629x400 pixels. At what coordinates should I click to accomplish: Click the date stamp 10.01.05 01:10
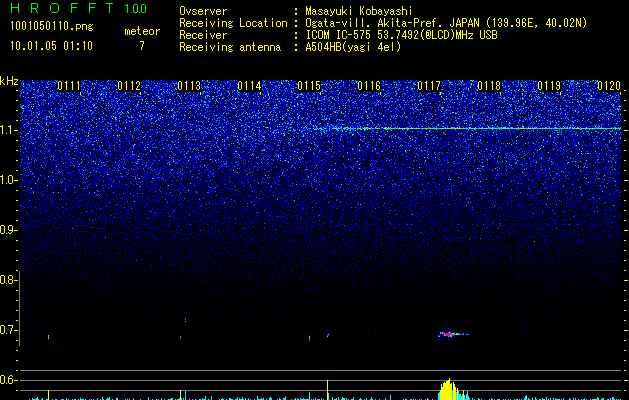point(51,46)
